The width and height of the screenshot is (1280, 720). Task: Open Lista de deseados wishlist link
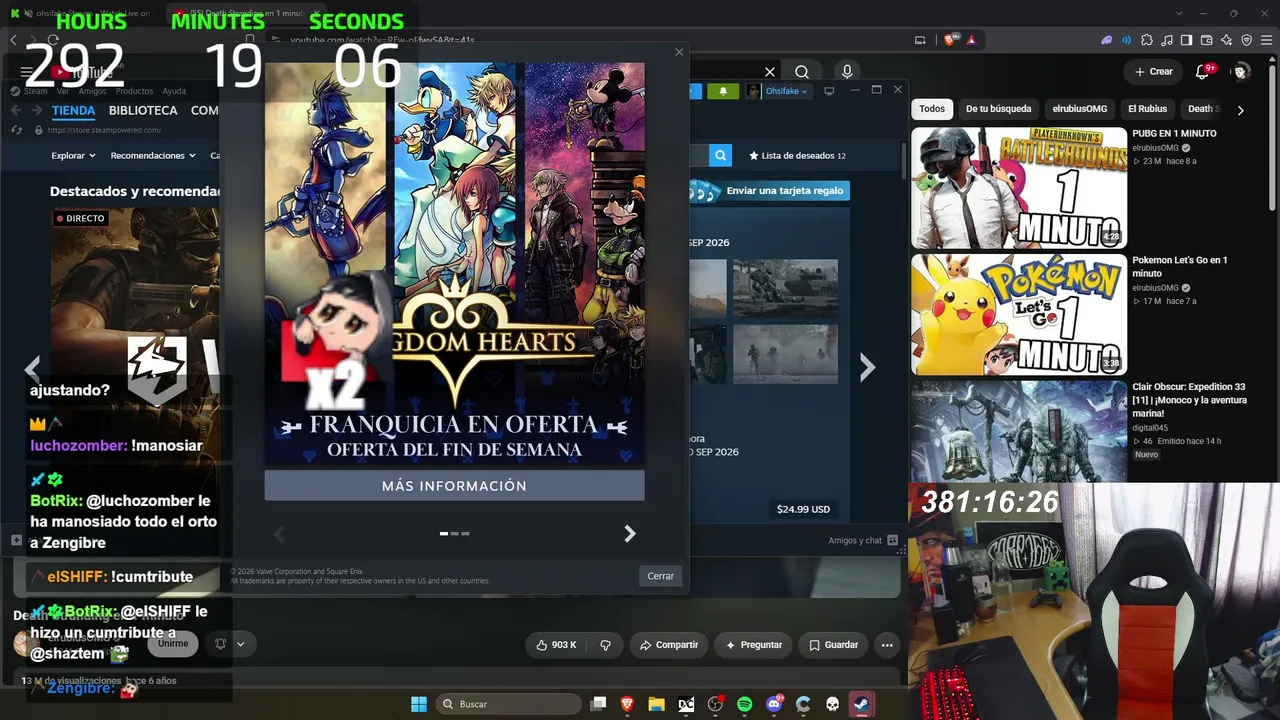pyautogui.click(x=797, y=156)
